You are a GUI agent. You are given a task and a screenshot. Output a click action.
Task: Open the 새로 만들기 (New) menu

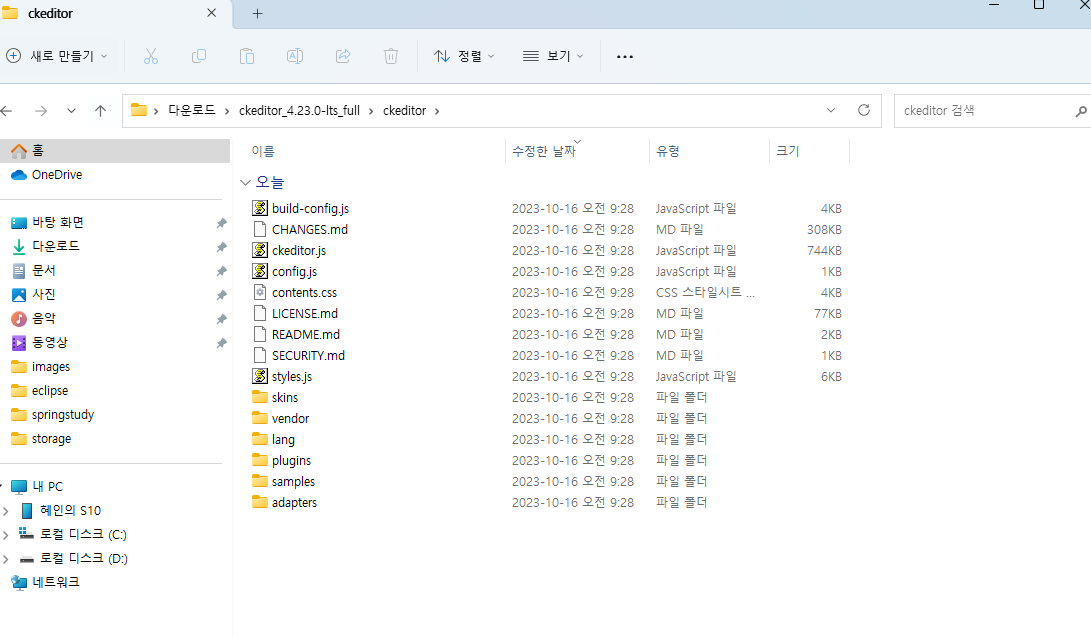[57, 56]
